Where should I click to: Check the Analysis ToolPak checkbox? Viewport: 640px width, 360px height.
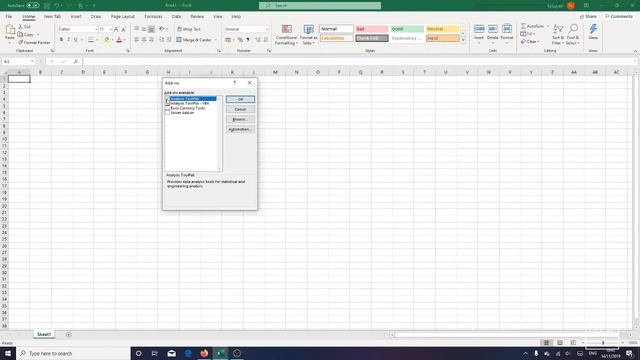(x=167, y=99)
